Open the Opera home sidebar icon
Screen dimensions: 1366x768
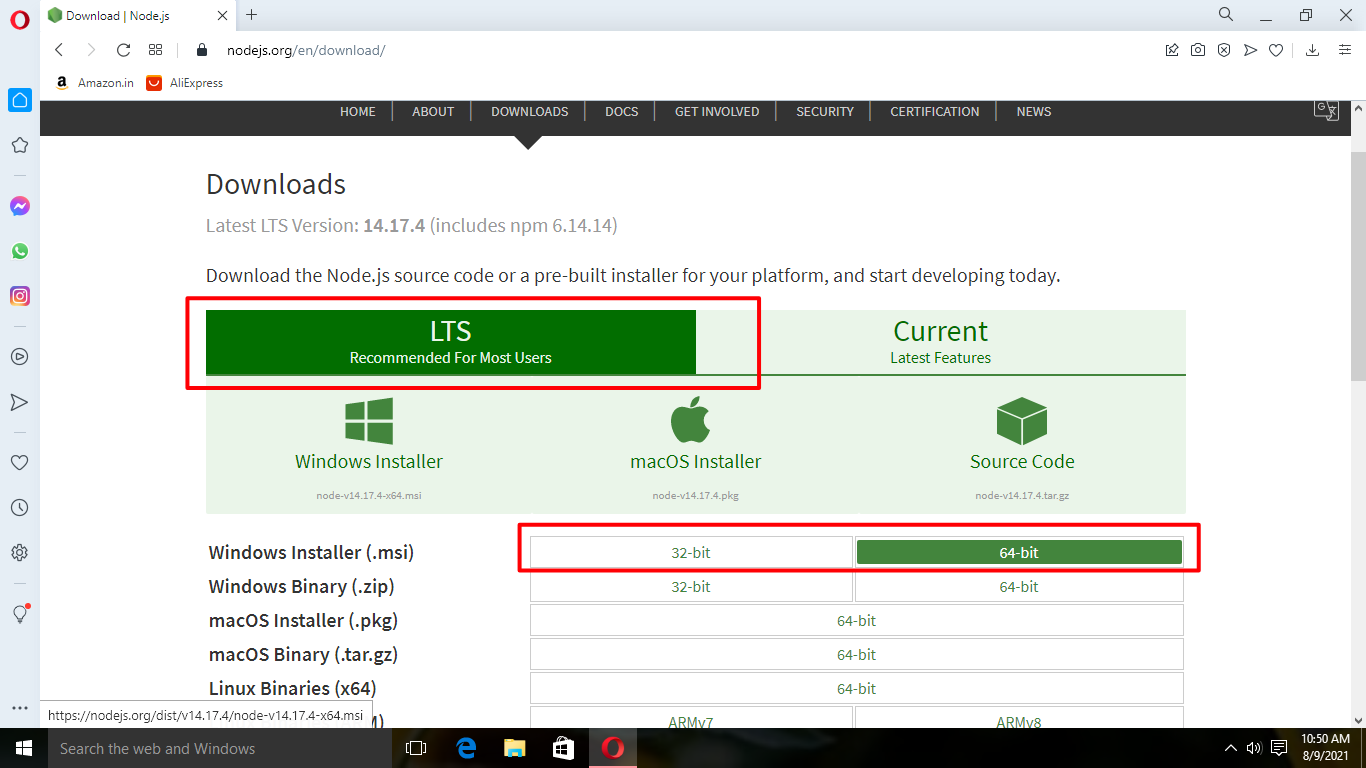(20, 100)
